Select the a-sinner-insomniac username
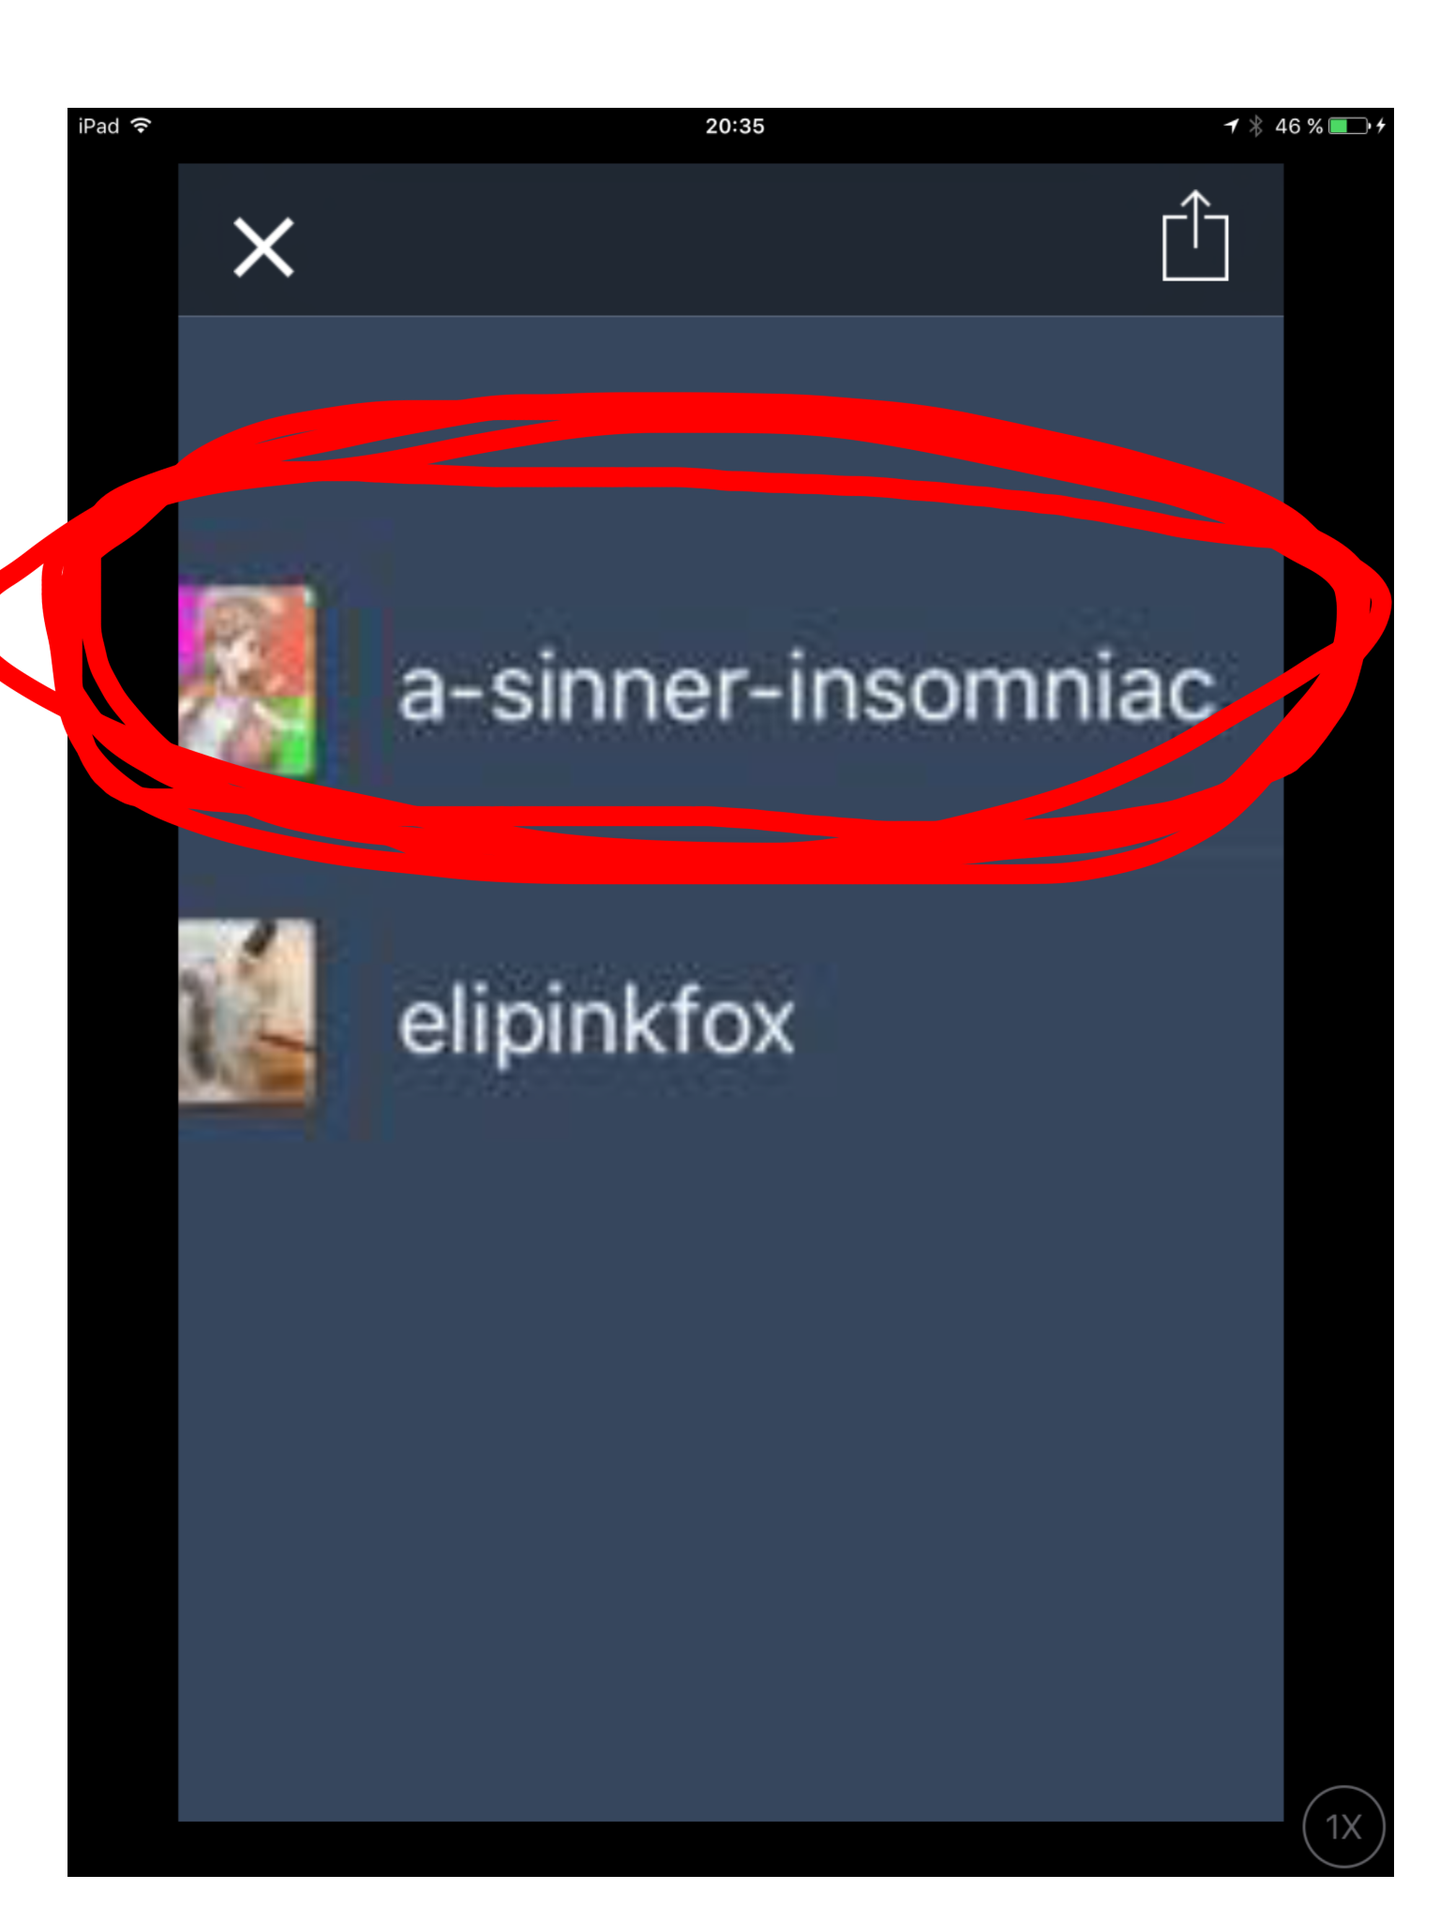The width and height of the screenshot is (1440, 1920). [806, 687]
